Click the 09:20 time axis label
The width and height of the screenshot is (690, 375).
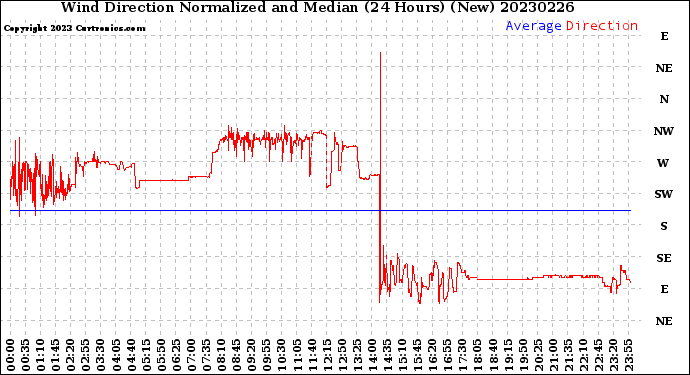point(252,355)
